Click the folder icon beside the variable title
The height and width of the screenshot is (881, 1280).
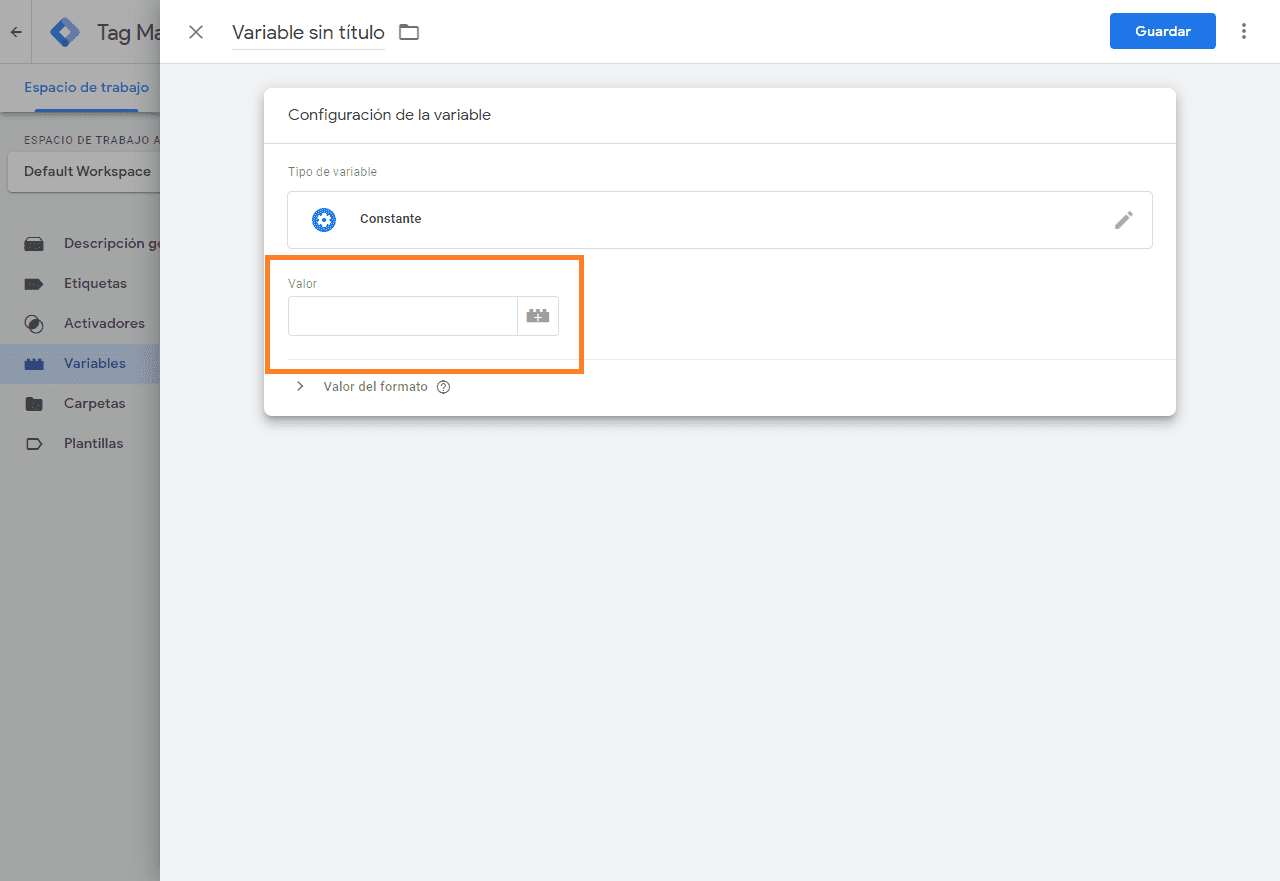409,31
